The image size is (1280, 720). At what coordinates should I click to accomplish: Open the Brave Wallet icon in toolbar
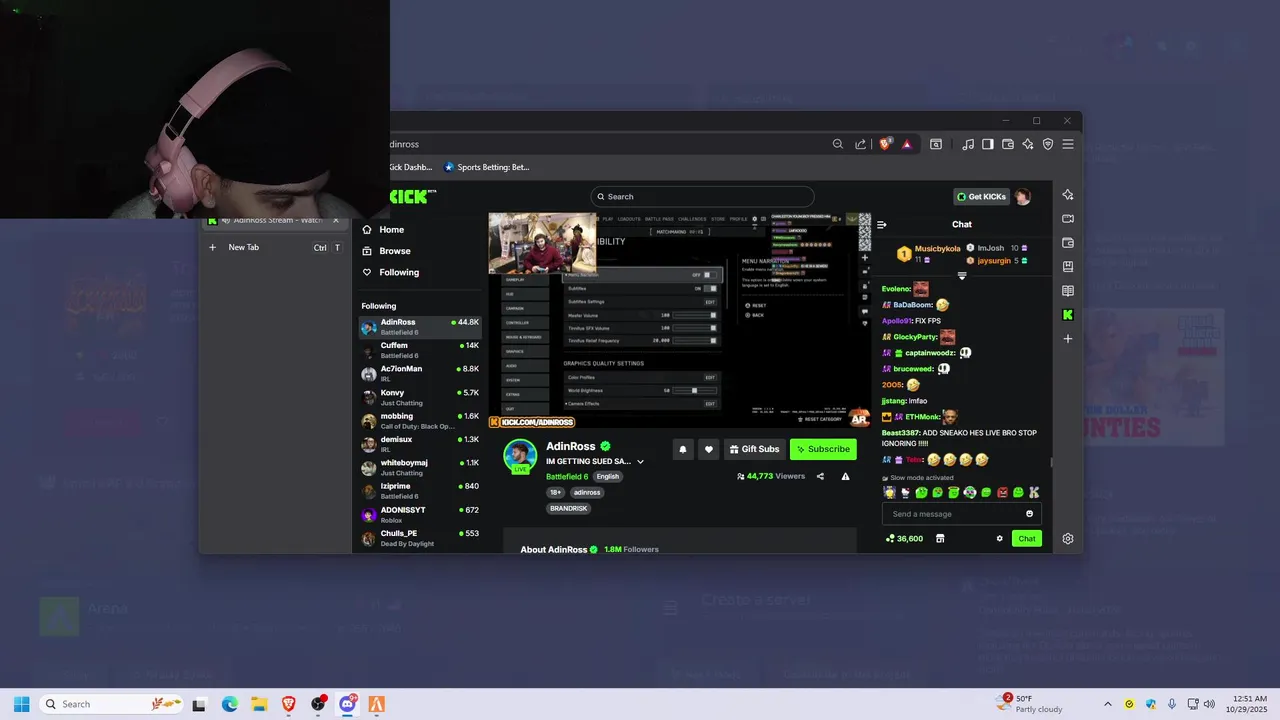[x=1008, y=144]
